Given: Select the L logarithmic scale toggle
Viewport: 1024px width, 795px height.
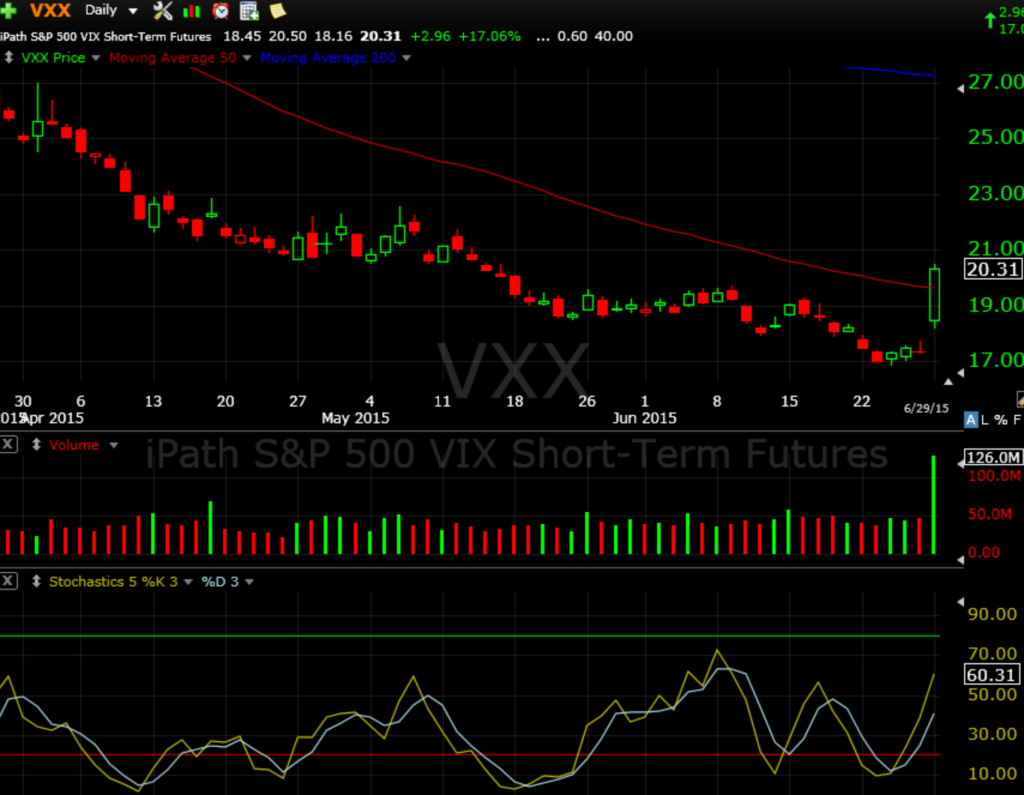Looking at the screenshot, I should [985, 420].
